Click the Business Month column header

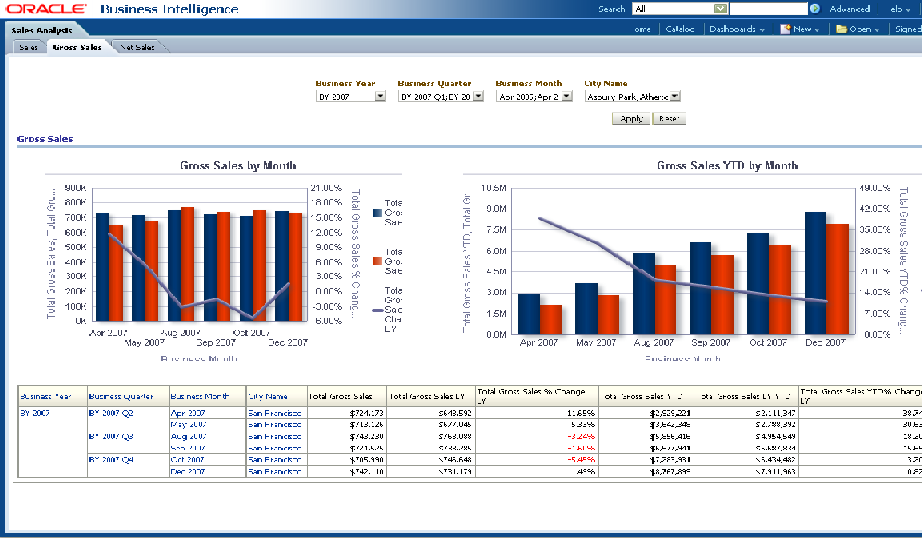[200, 396]
